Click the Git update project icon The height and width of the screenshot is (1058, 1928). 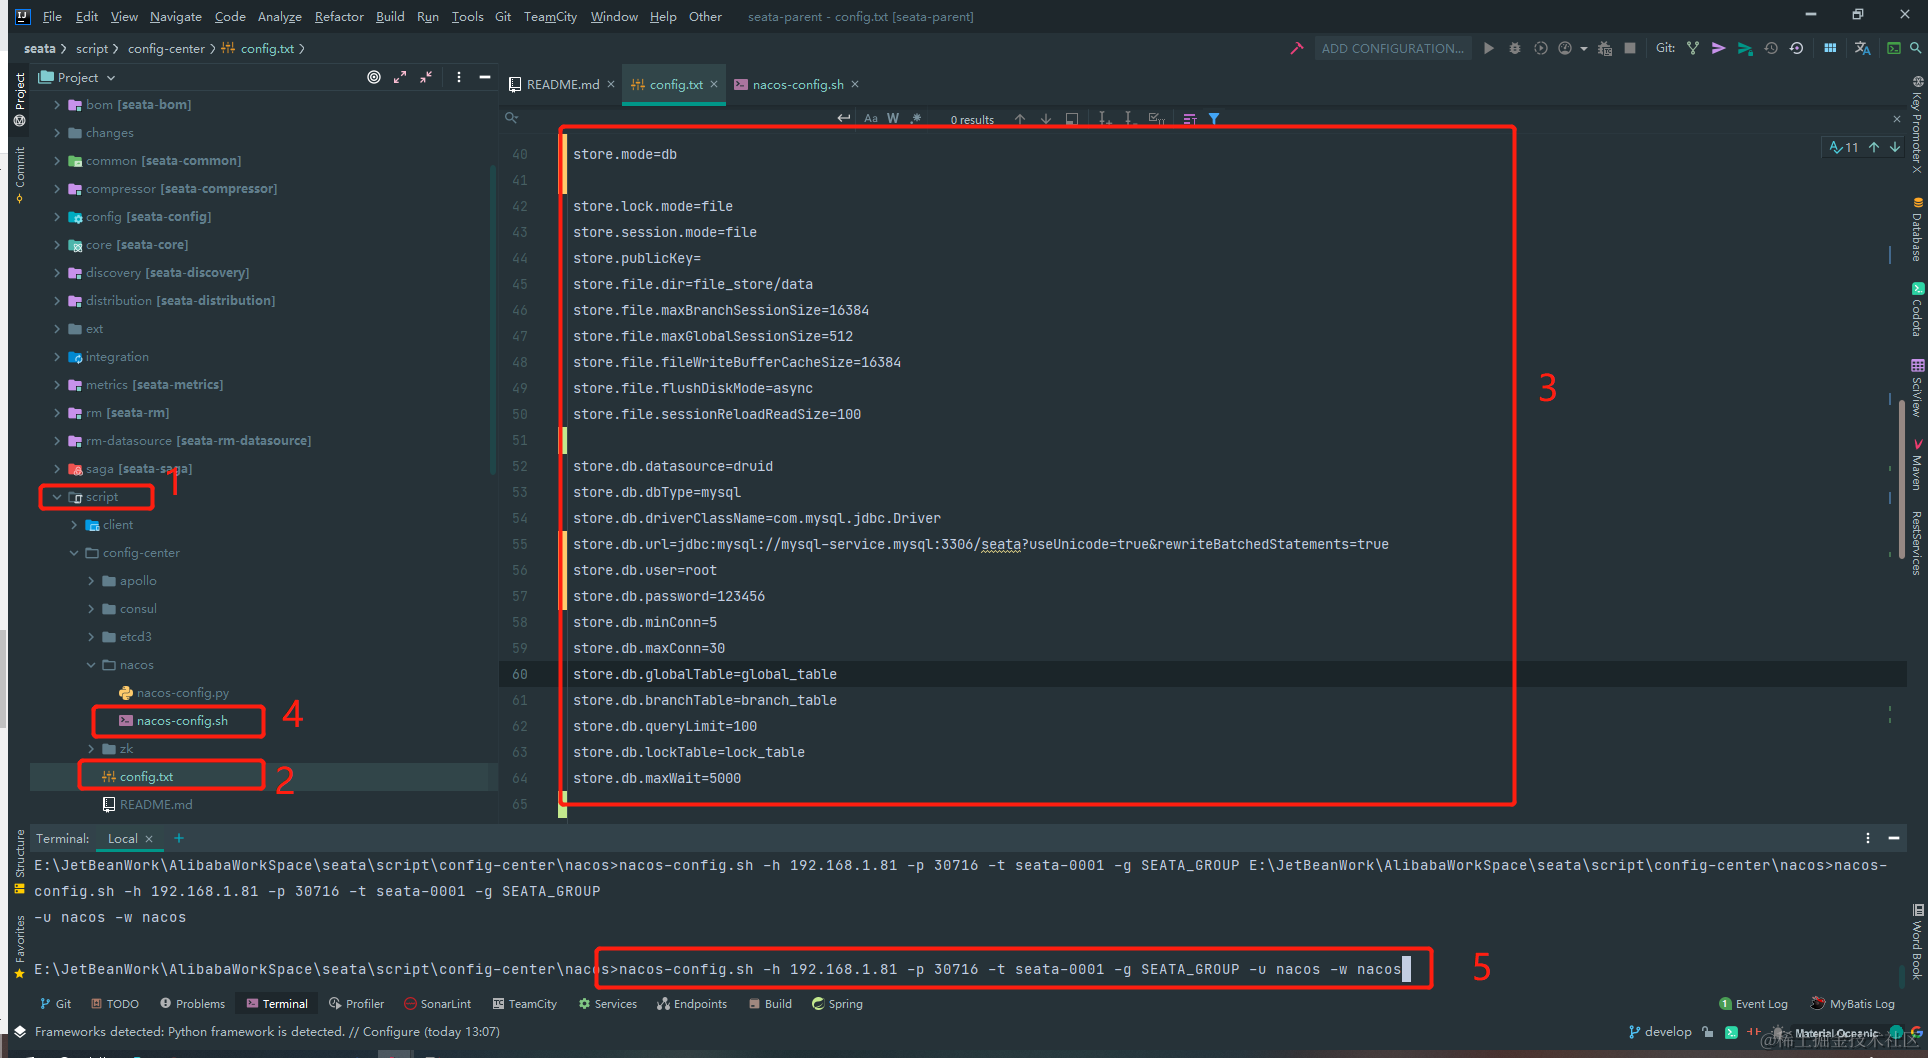(1693, 48)
